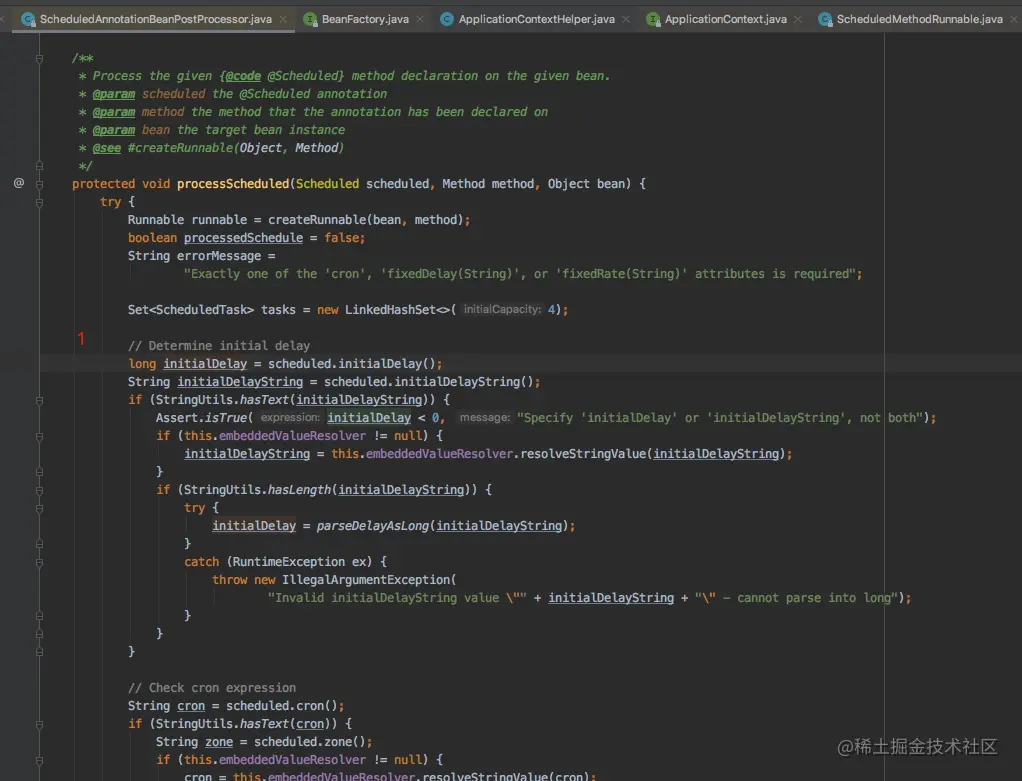
Task: Click the class icon on ApplicationContextHelper.java tab
Action: click(447, 20)
